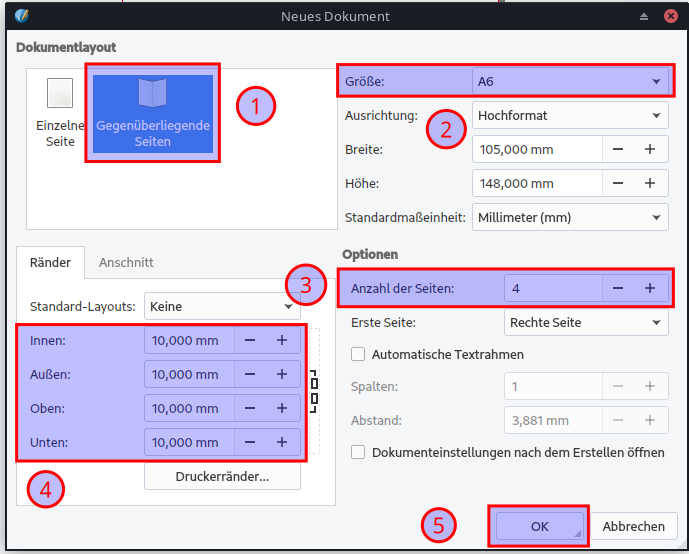Decrease the Unten margin with minus
This screenshot has width=689, height=554.
(250, 442)
